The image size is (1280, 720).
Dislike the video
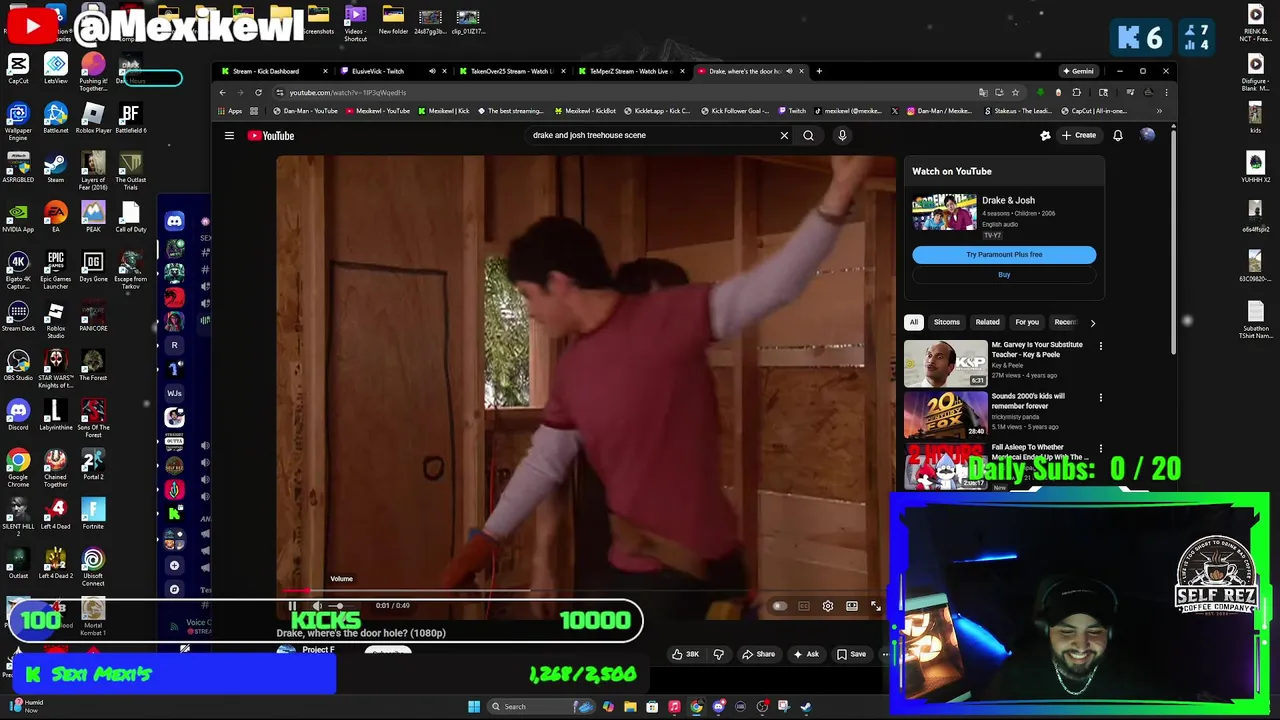(718, 654)
